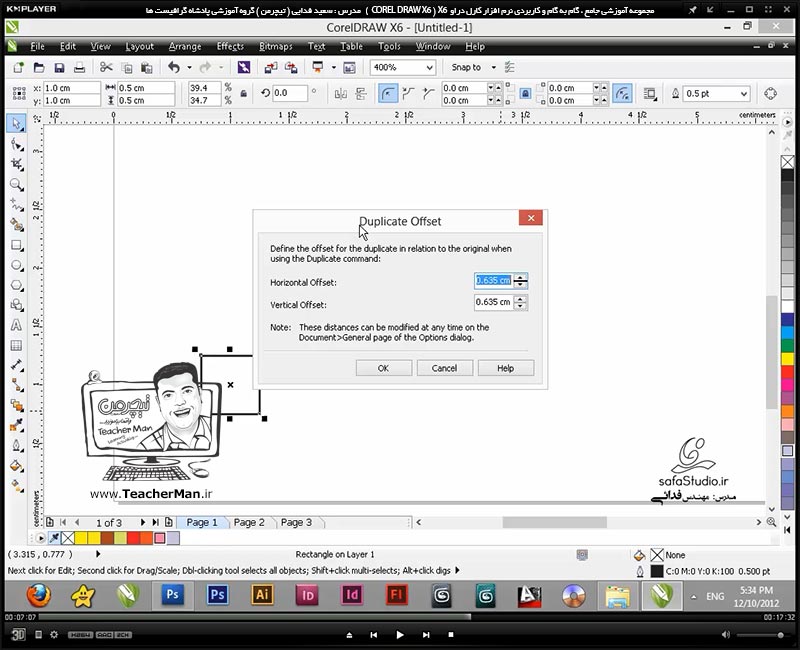Image resolution: width=800 pixels, height=650 pixels.
Task: Click the Horizontal Offset input field
Action: [x=493, y=280]
